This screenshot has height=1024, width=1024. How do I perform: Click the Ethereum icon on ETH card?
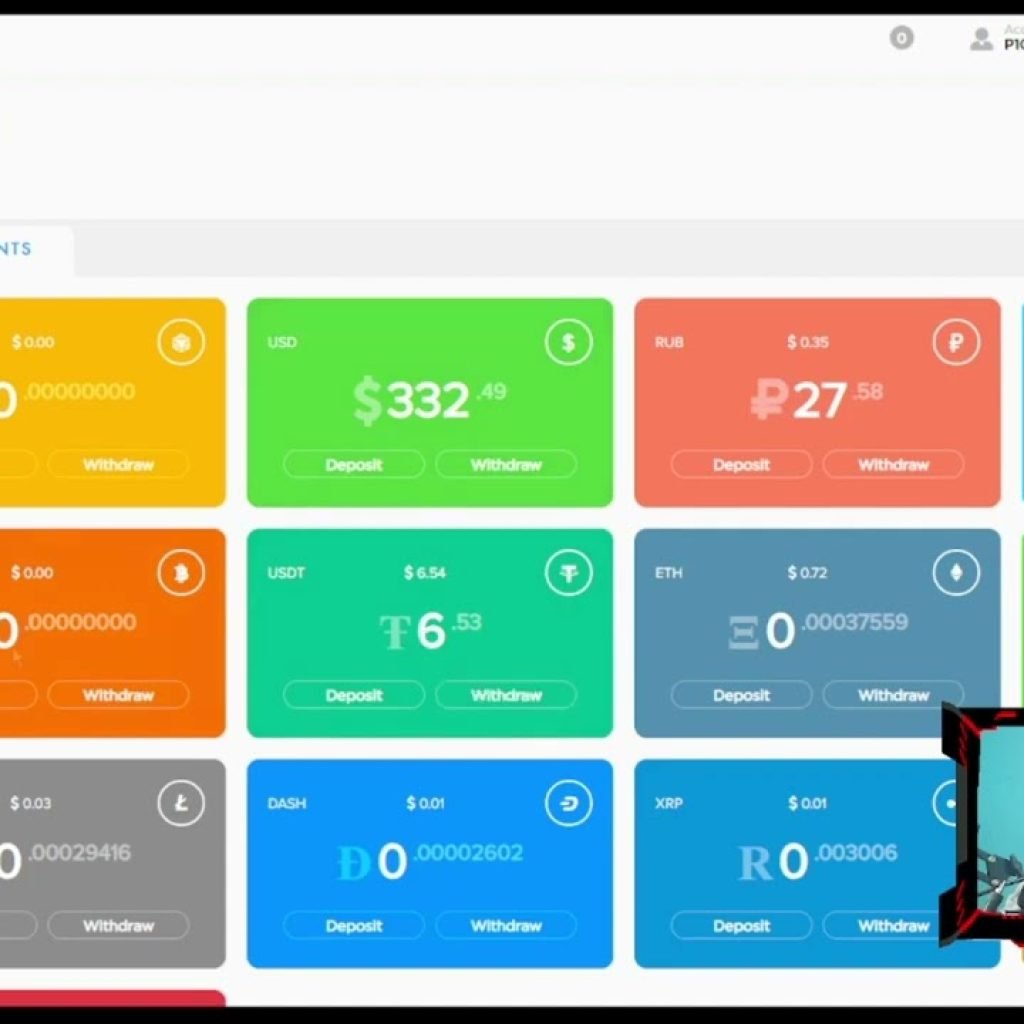point(956,573)
